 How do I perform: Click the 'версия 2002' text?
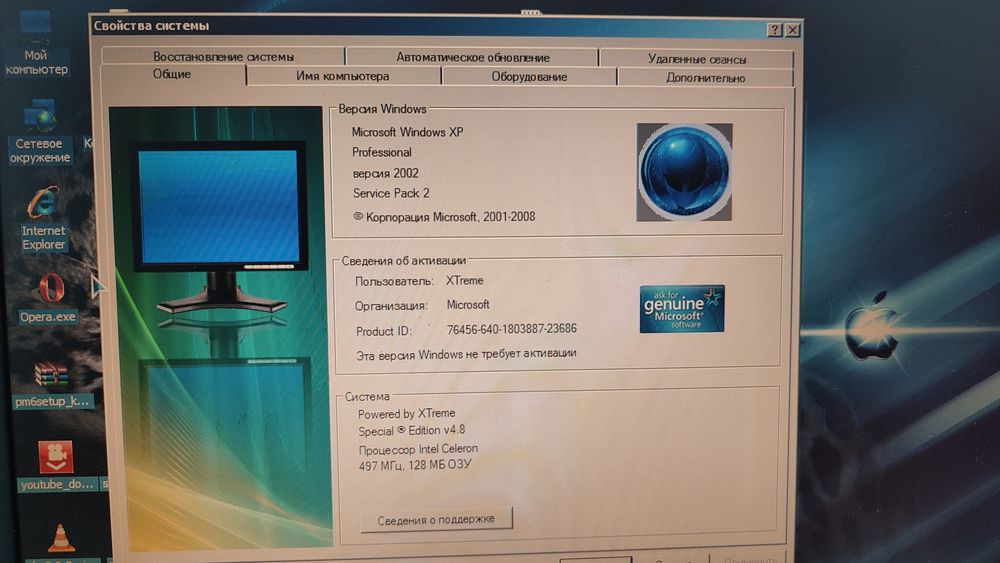tap(386, 173)
